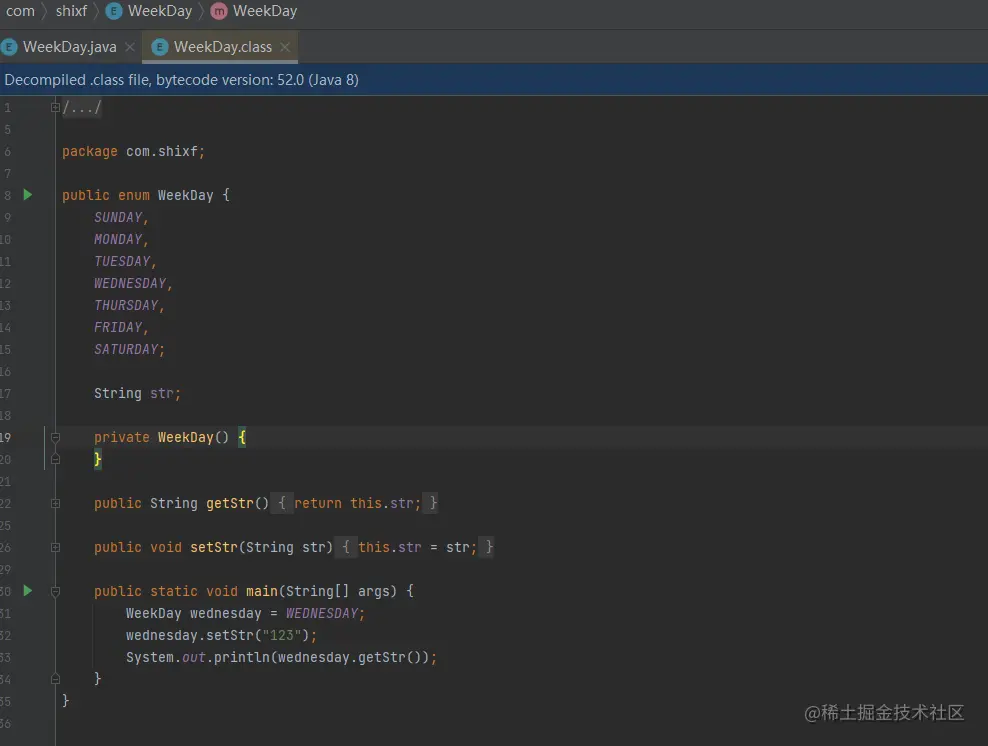Viewport: 988px width, 746px height.
Task: Expand the folded setStr method
Action: [55, 548]
